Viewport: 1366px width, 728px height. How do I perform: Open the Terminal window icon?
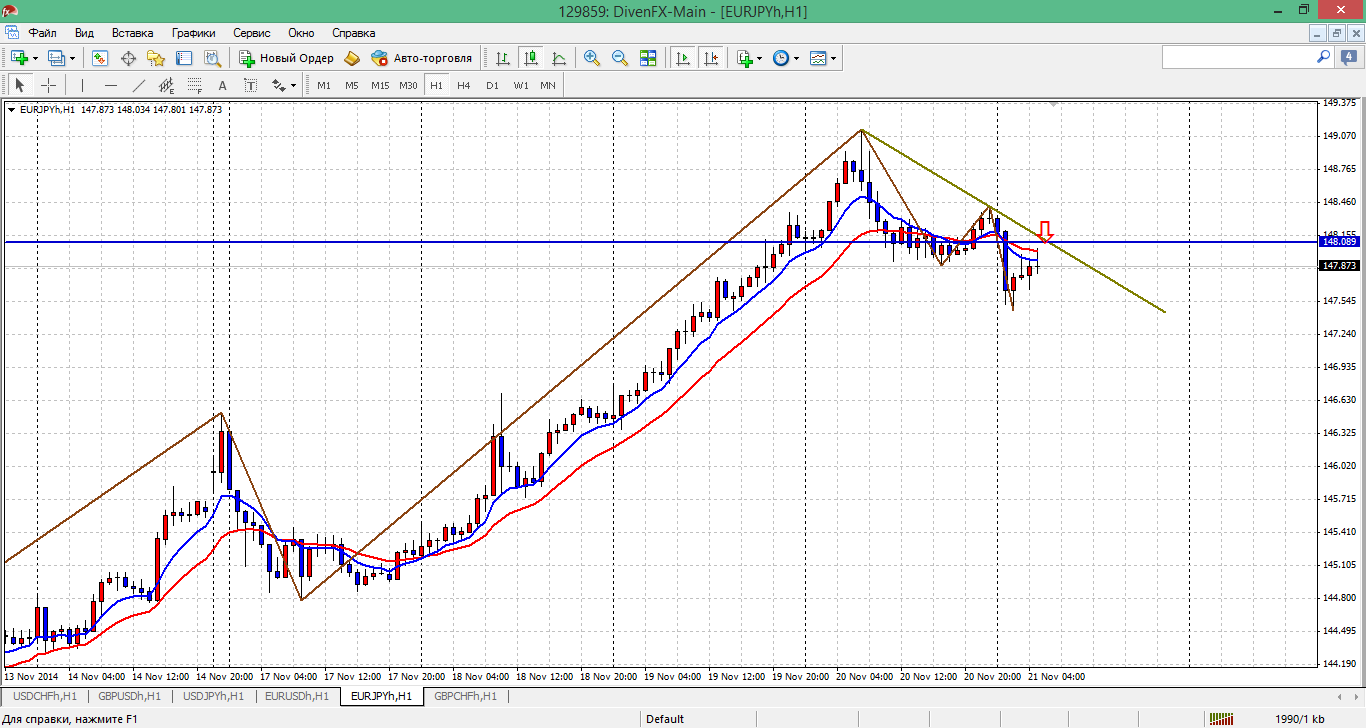184,58
